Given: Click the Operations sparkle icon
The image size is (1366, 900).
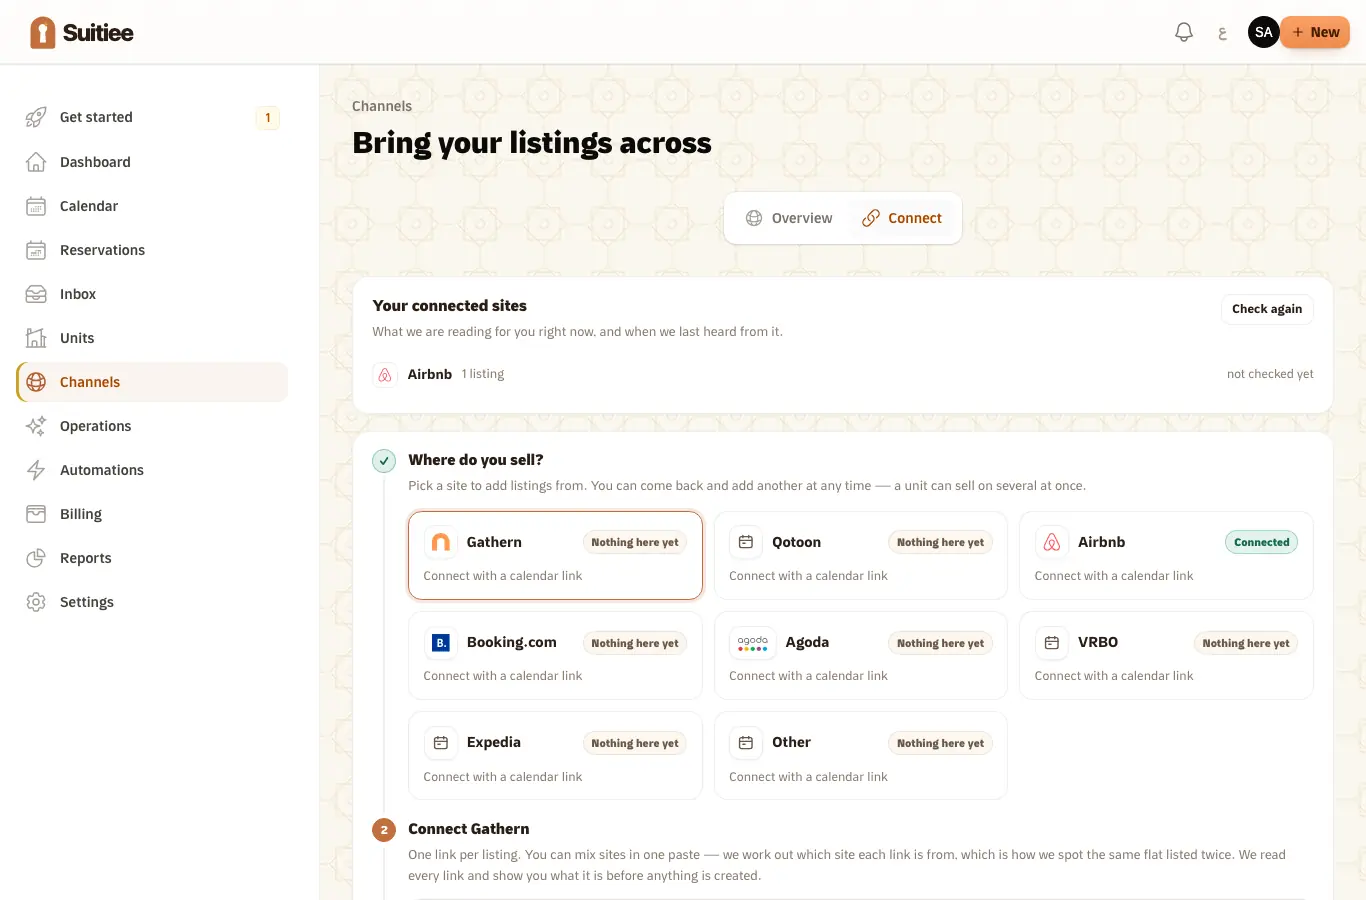Looking at the screenshot, I should [x=36, y=426].
